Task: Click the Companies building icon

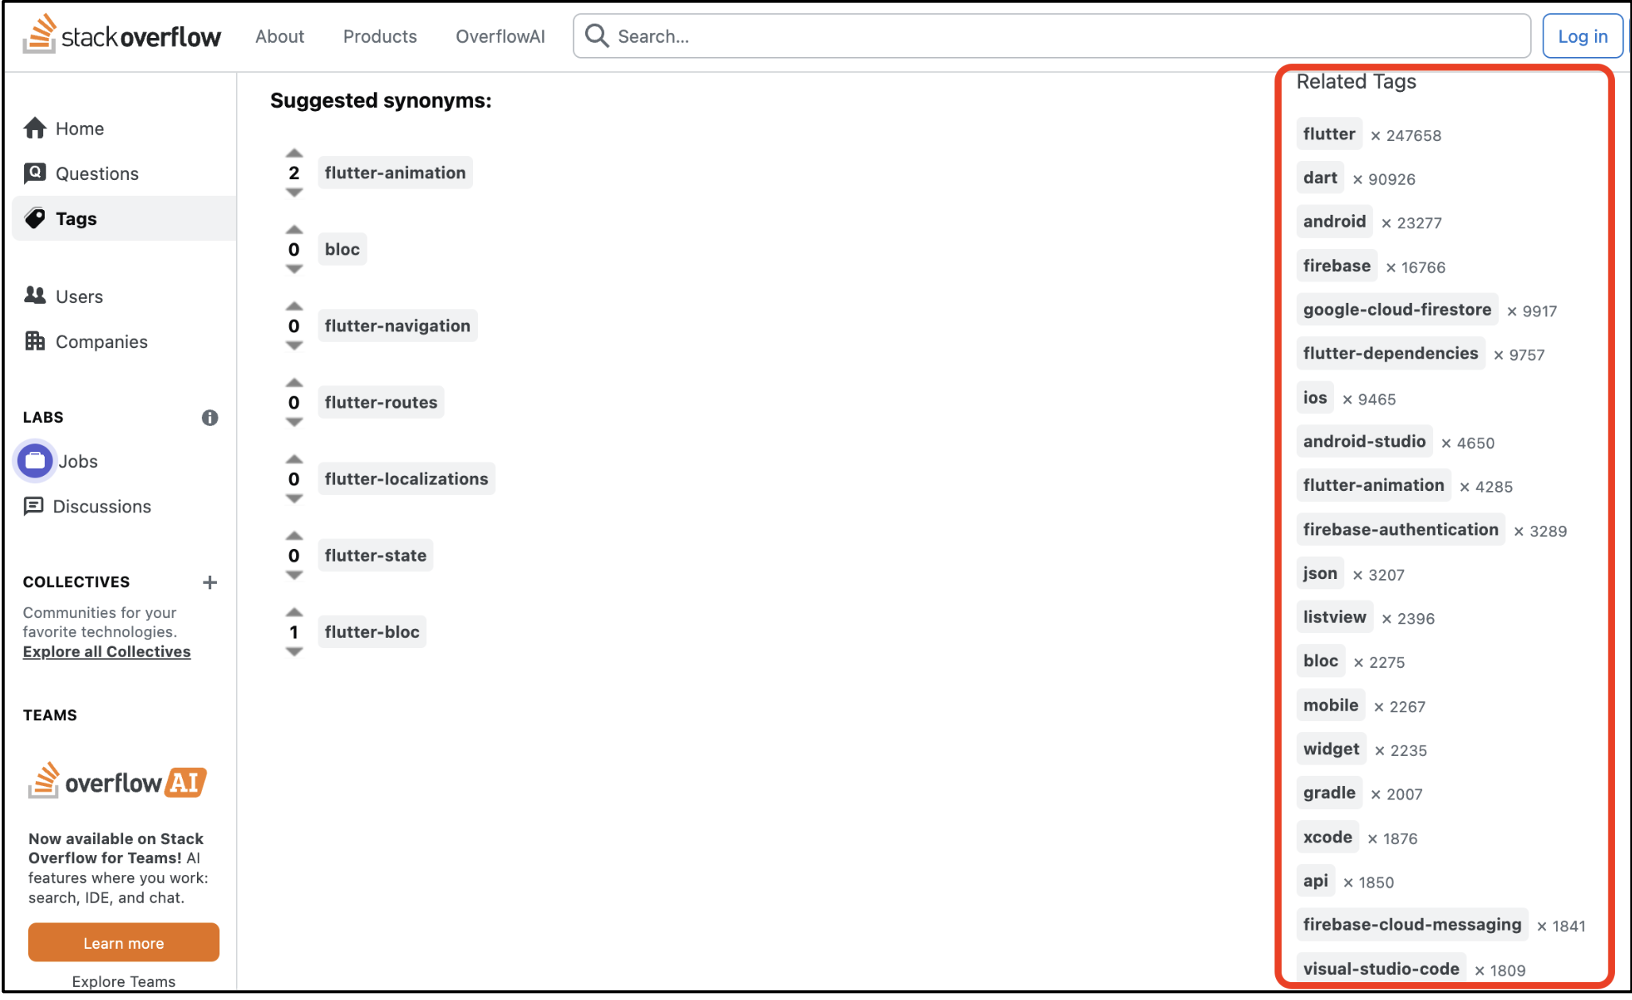Action: click(35, 341)
